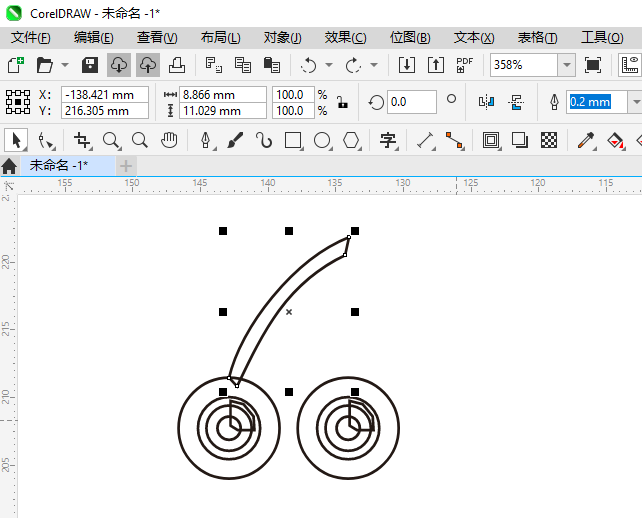Open the zoom level dropdown
The image size is (642, 518).
(566, 65)
